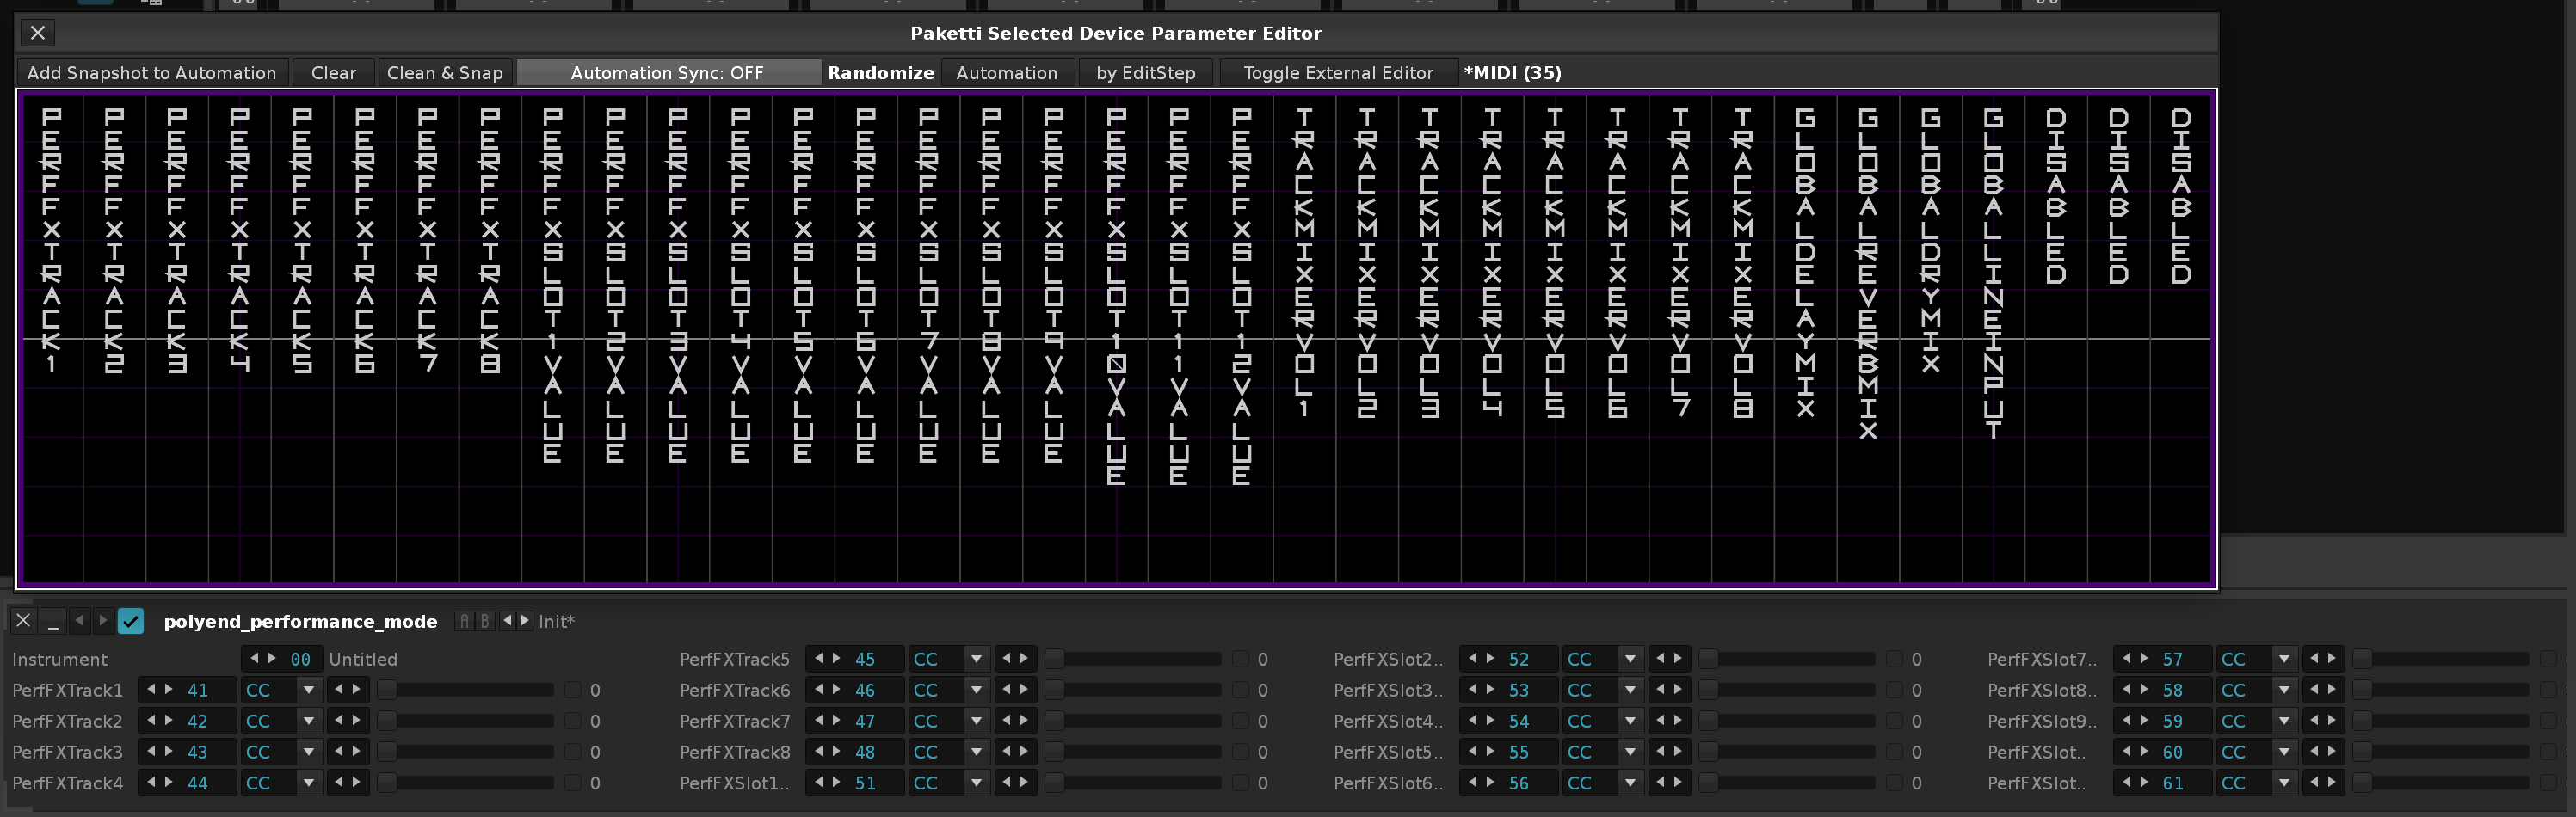The height and width of the screenshot is (817, 2576).
Task: Select preset bank A button
Action: (x=464, y=621)
